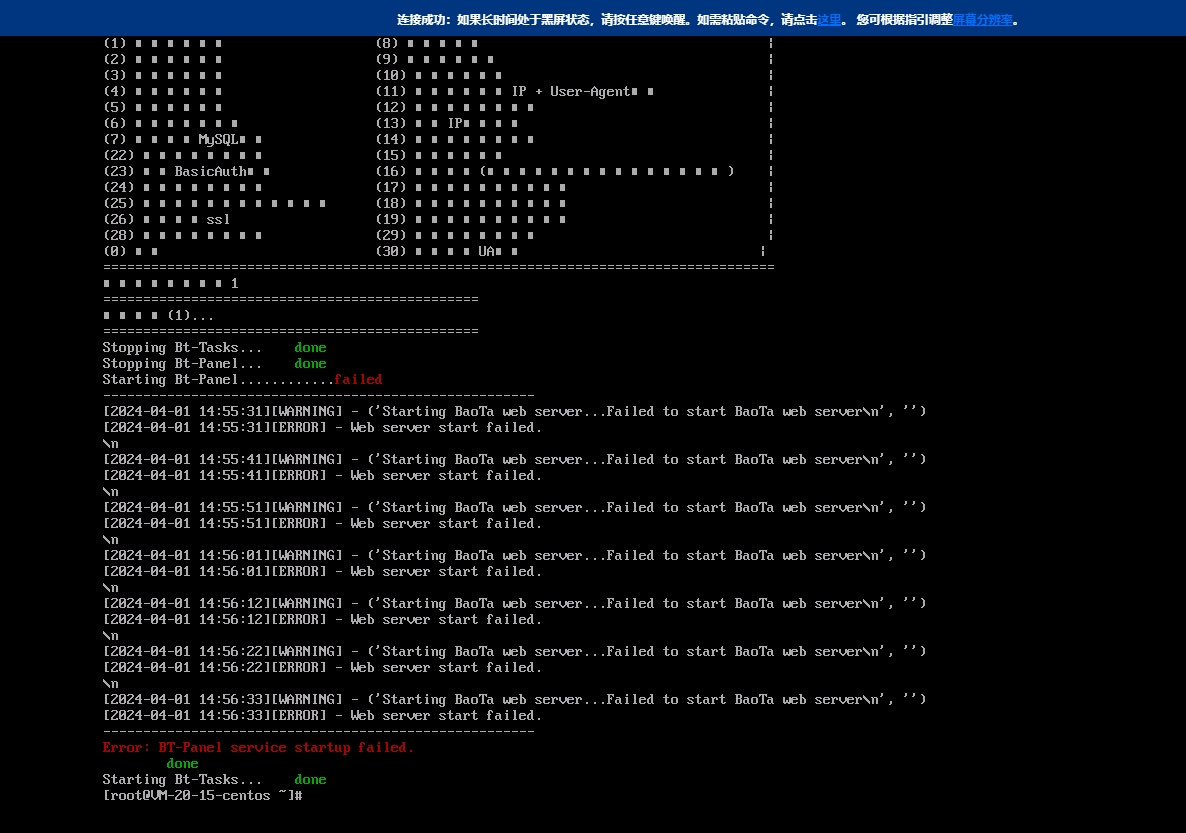
Task: Select menu option (26) ssl line
Action: click(166, 219)
